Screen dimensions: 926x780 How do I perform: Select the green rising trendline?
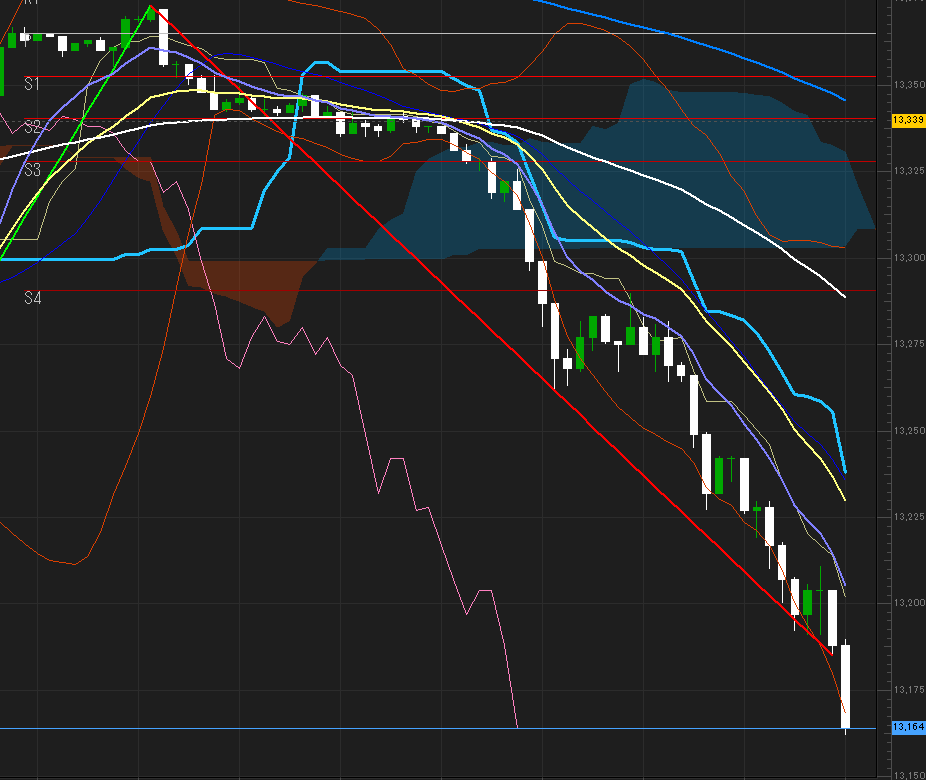[x=76, y=133]
